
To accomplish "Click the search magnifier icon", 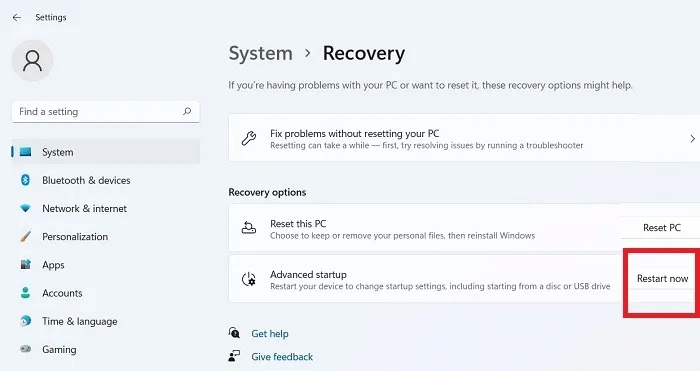I will point(187,111).
